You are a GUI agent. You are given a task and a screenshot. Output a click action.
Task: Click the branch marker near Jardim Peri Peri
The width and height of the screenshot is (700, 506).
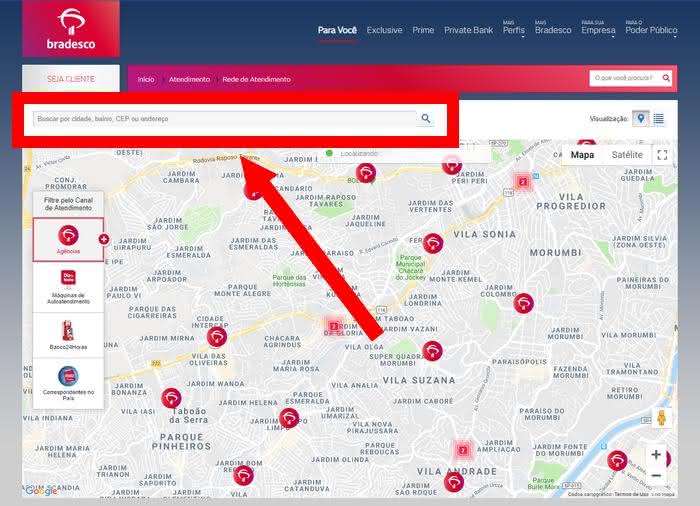452,165
